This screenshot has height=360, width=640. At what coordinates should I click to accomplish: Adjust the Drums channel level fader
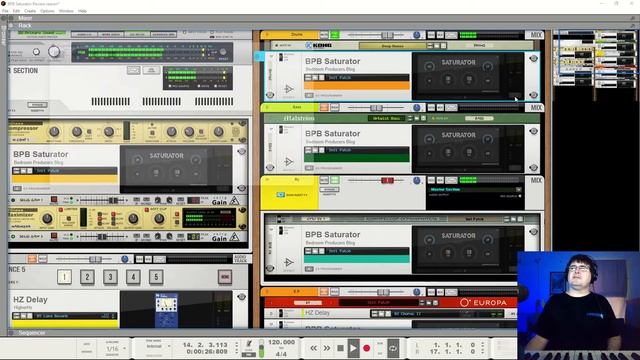(387, 36)
